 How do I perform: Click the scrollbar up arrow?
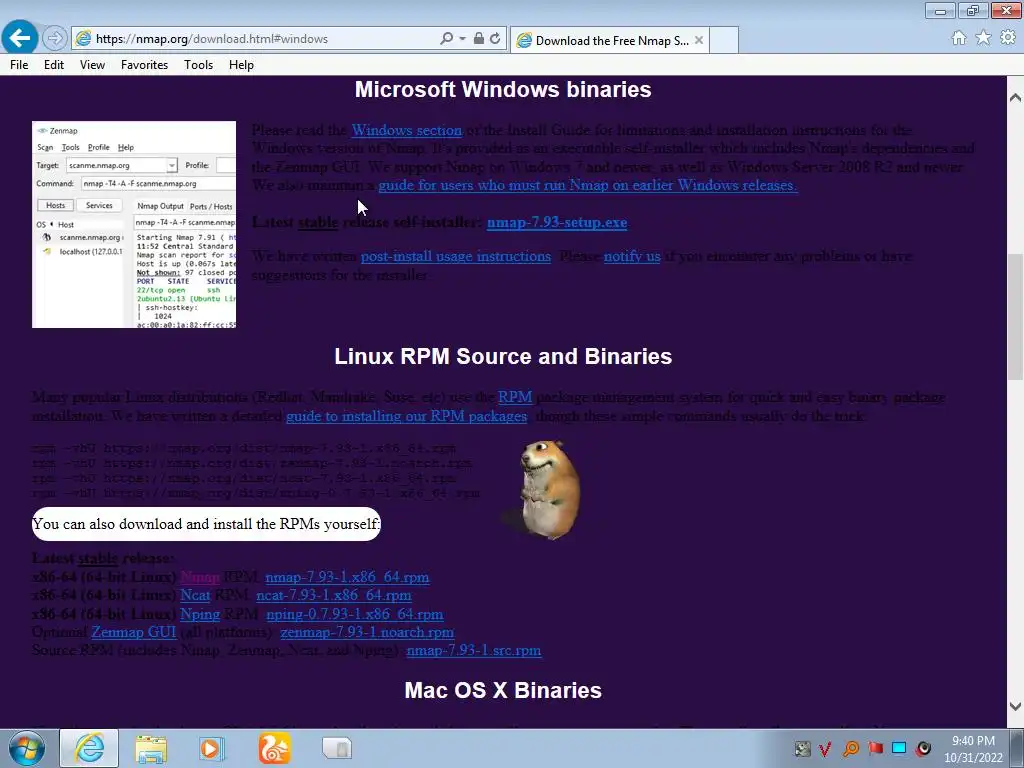coord(1015,97)
